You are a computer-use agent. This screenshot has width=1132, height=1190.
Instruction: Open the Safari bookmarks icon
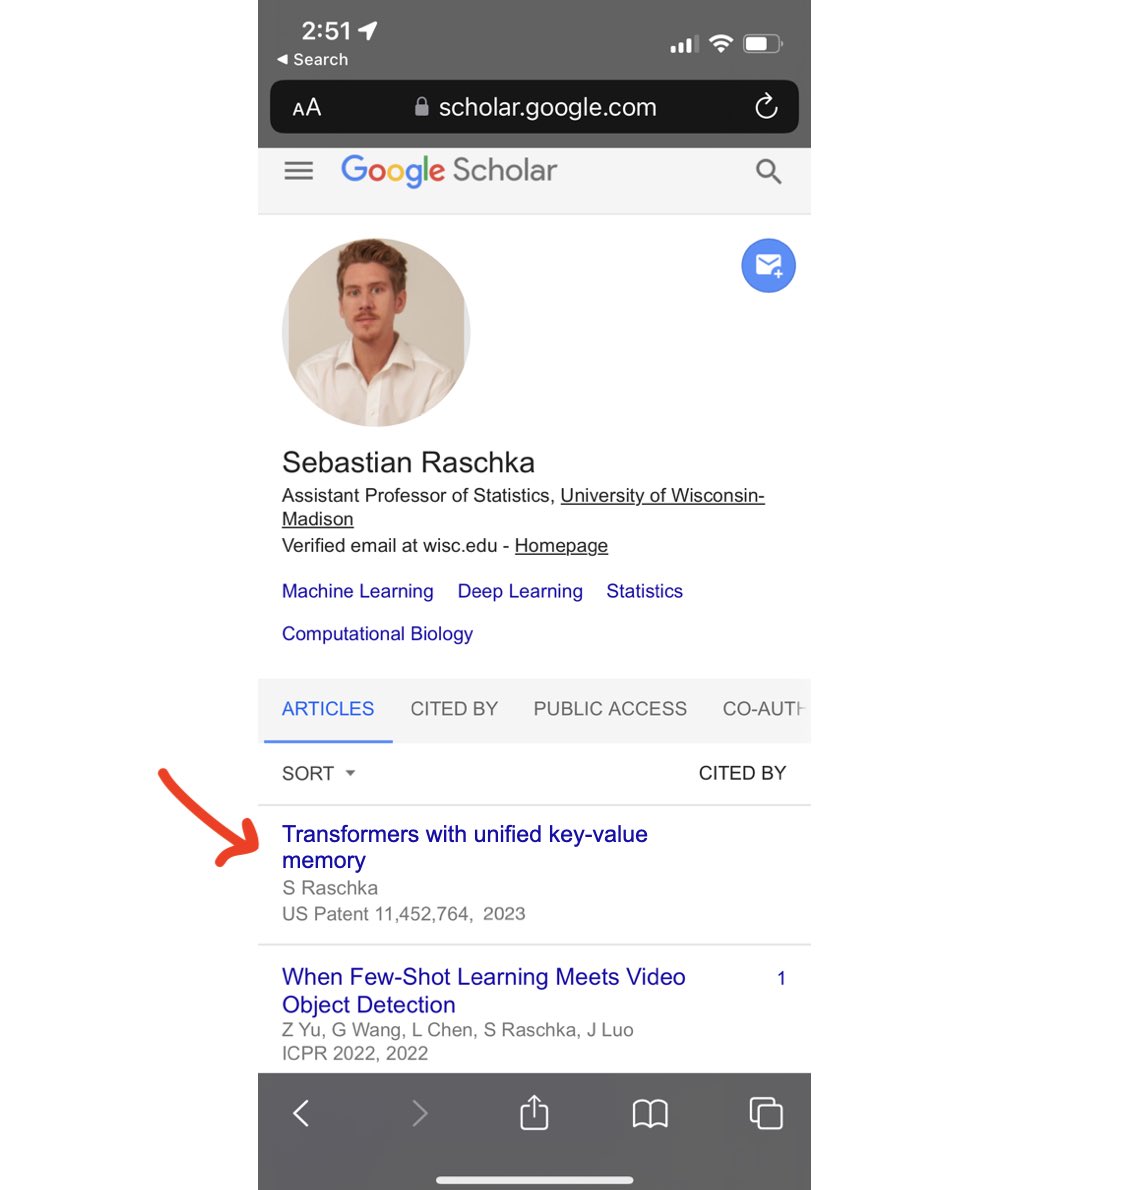[x=650, y=1112]
